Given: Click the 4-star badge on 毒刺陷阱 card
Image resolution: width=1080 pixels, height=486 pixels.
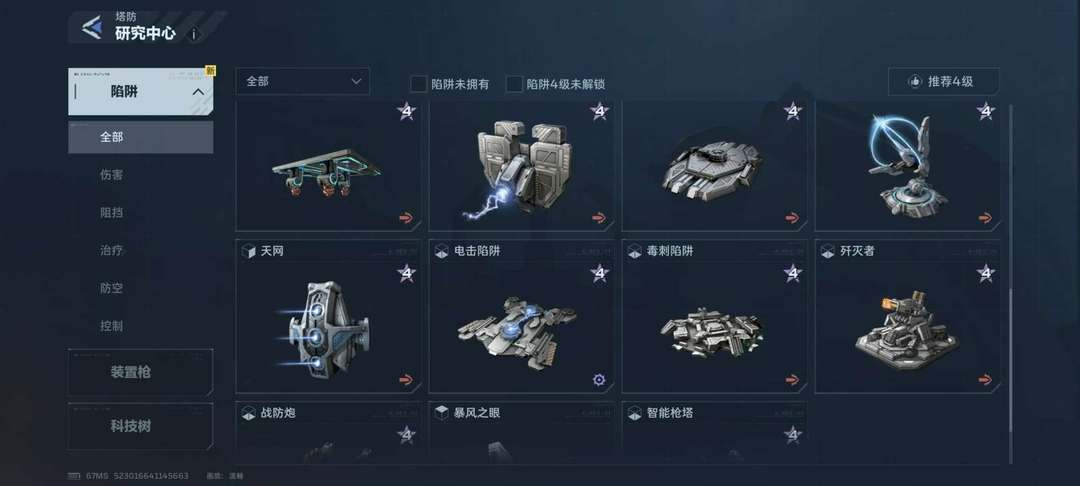Looking at the screenshot, I should point(793,273).
